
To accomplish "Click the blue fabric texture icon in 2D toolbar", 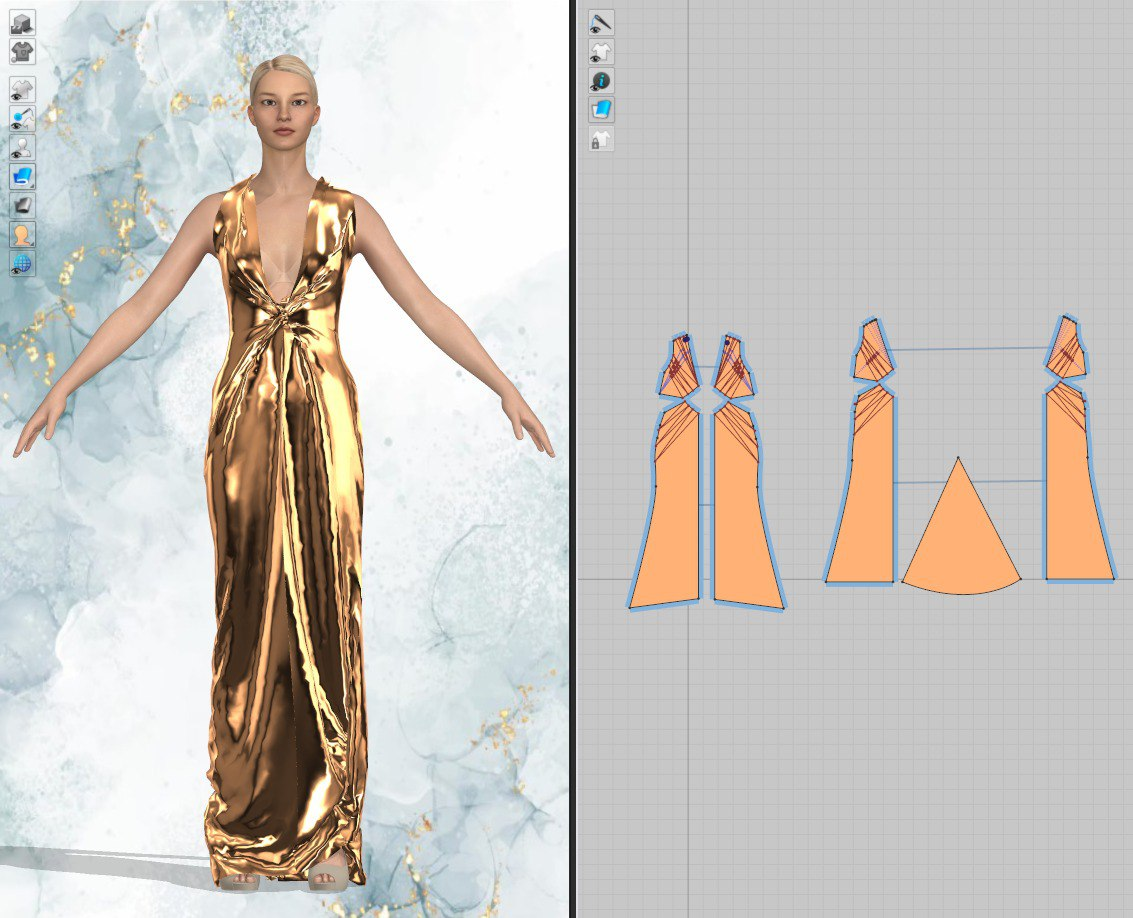I will pyautogui.click(x=601, y=110).
